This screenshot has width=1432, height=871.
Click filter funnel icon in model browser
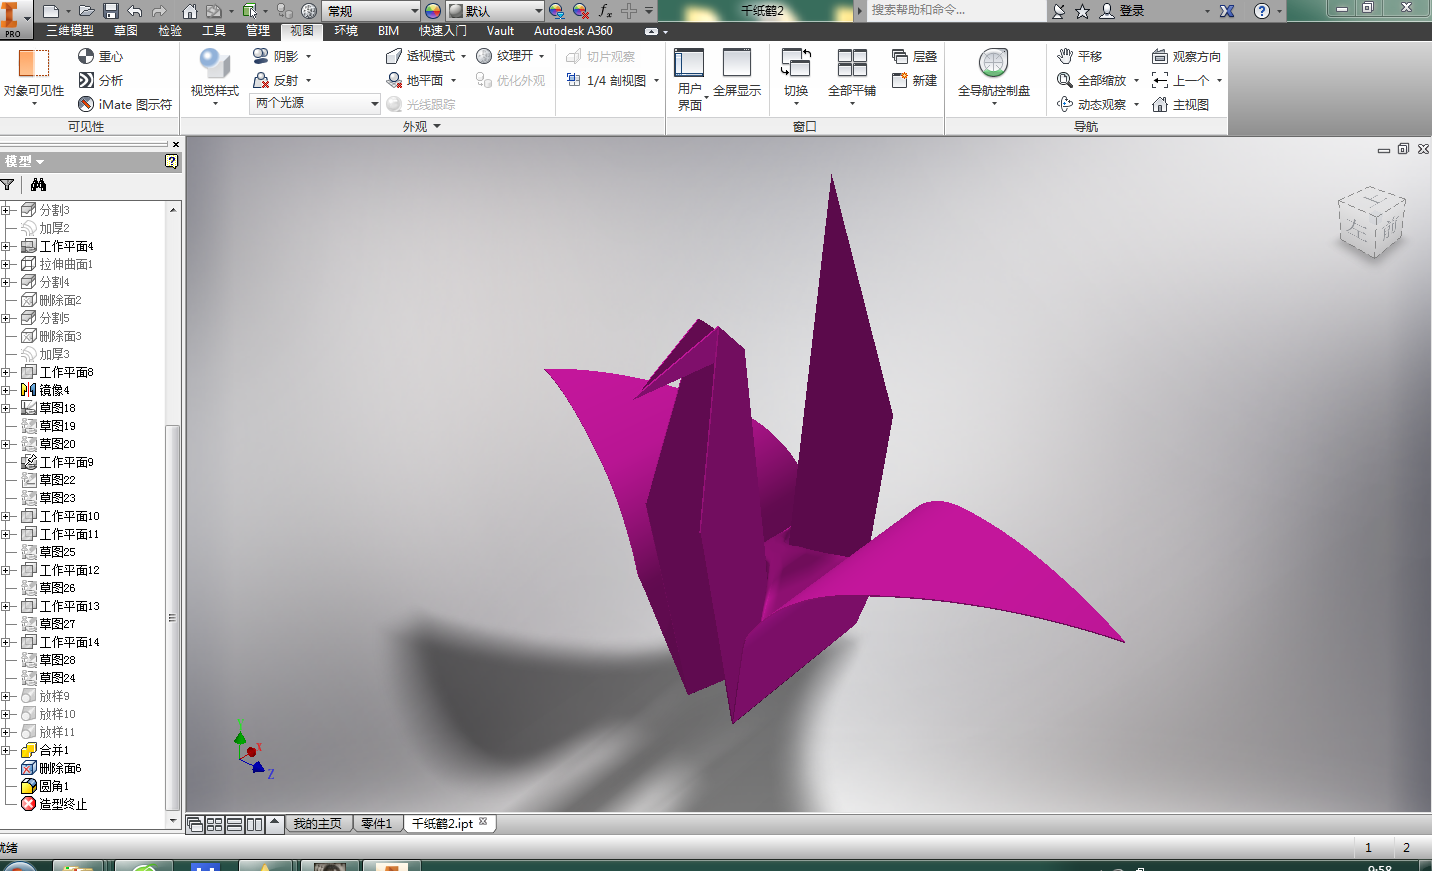coord(8,185)
